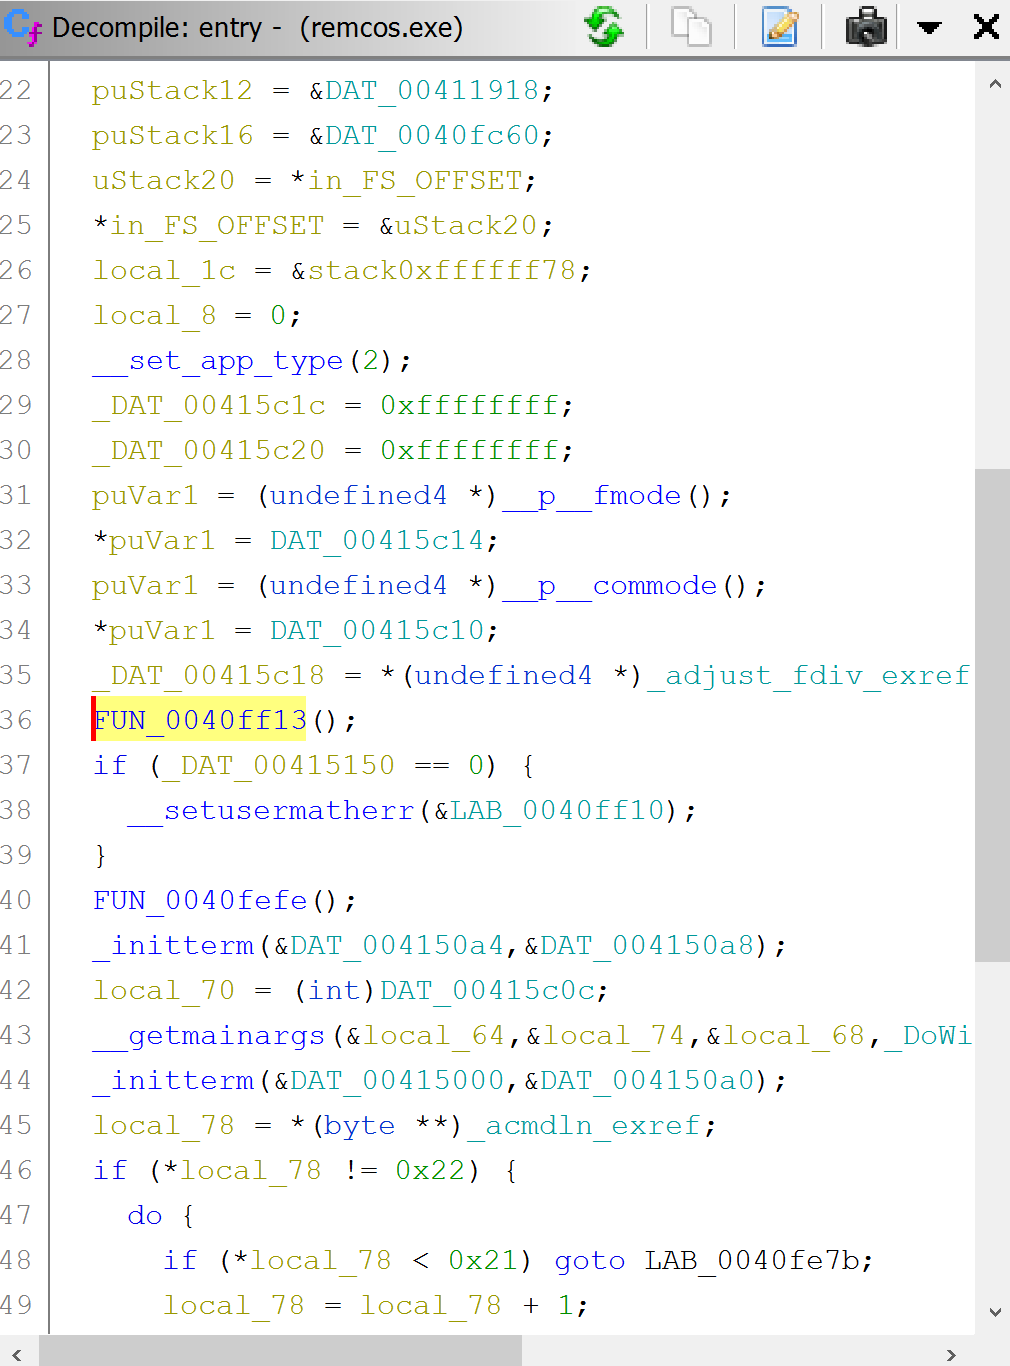The height and width of the screenshot is (1366, 1010).
Task: Select the _initterm function call
Action: (172, 945)
